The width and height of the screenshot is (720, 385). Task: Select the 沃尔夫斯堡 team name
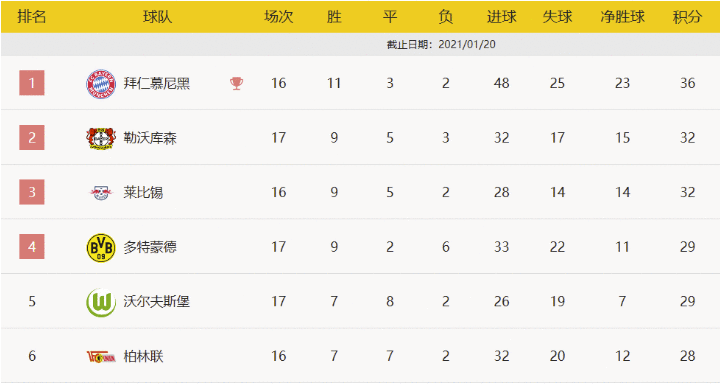[157, 302]
